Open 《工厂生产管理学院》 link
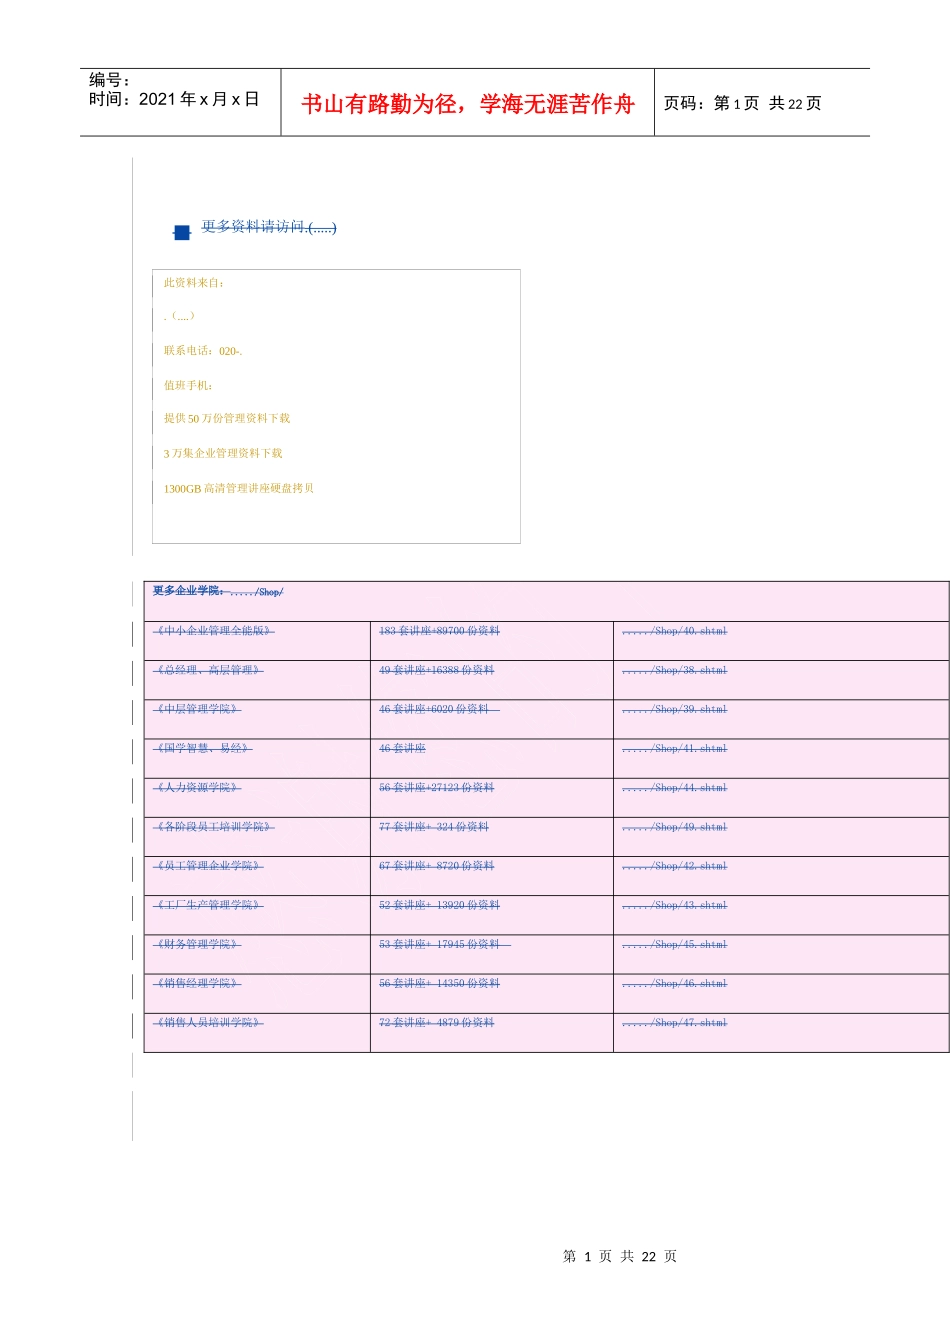This screenshot has width=950, height=1344. [209, 905]
